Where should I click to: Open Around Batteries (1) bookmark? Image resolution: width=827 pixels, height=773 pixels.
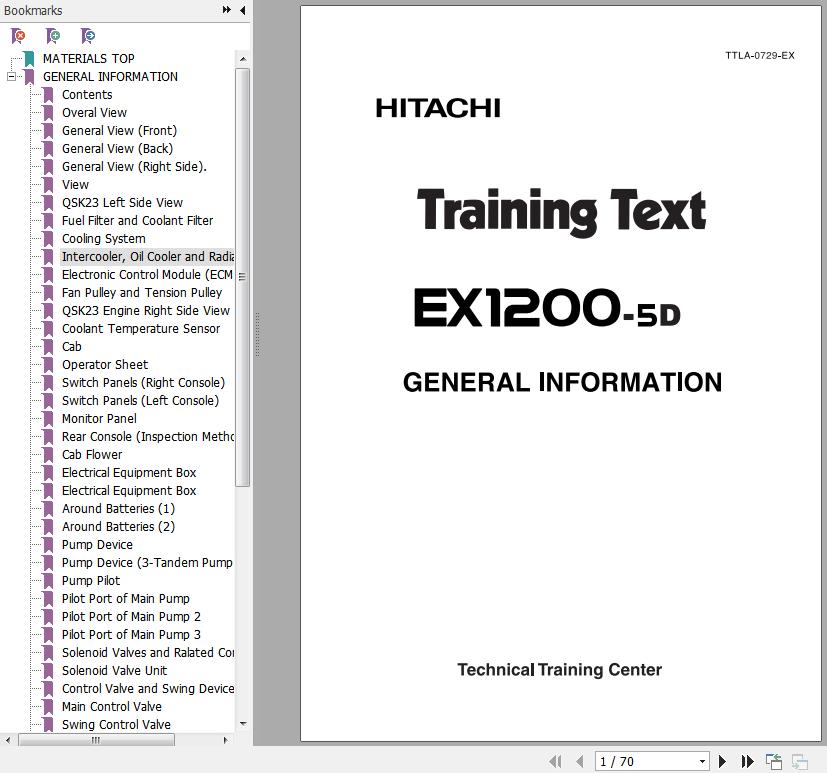[118, 508]
